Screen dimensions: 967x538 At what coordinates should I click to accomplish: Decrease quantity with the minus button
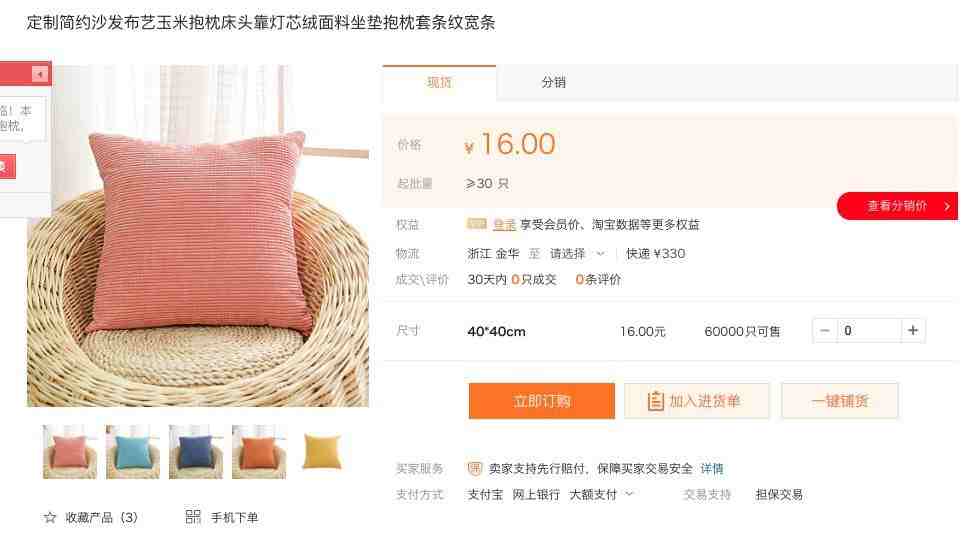pyautogui.click(x=825, y=331)
